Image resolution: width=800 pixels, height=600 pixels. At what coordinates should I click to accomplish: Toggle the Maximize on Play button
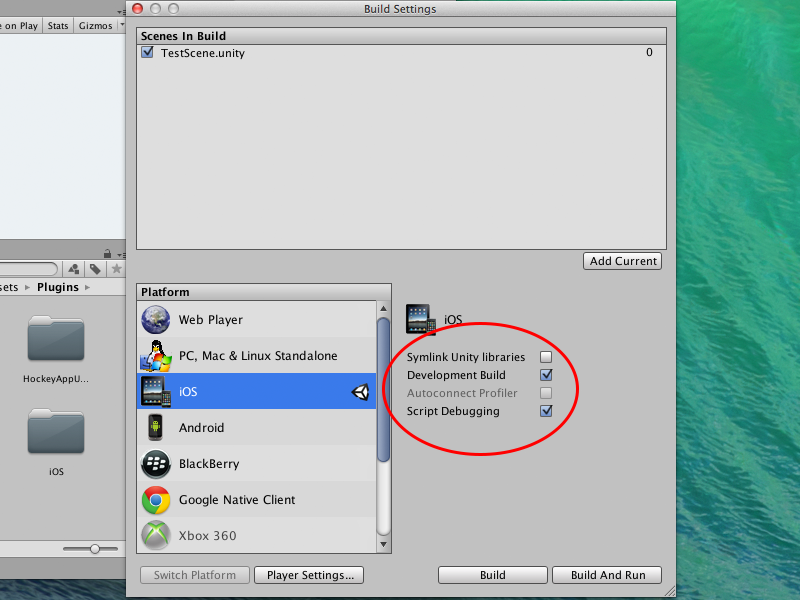point(19,26)
